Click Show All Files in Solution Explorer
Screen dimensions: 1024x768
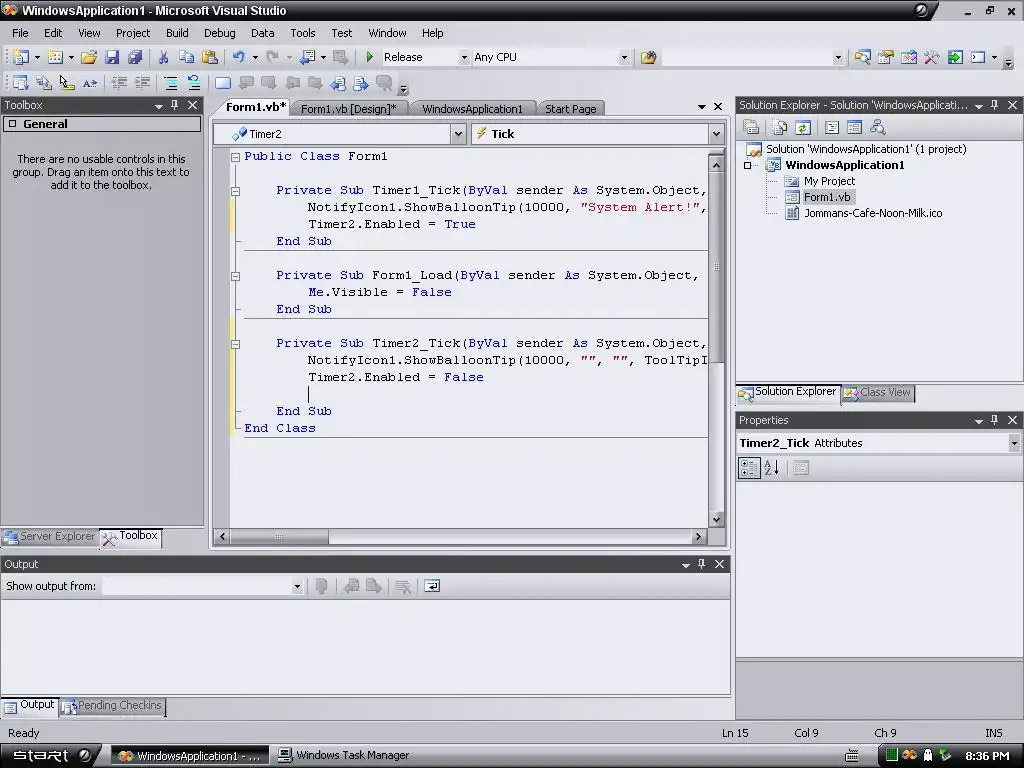click(x=779, y=127)
